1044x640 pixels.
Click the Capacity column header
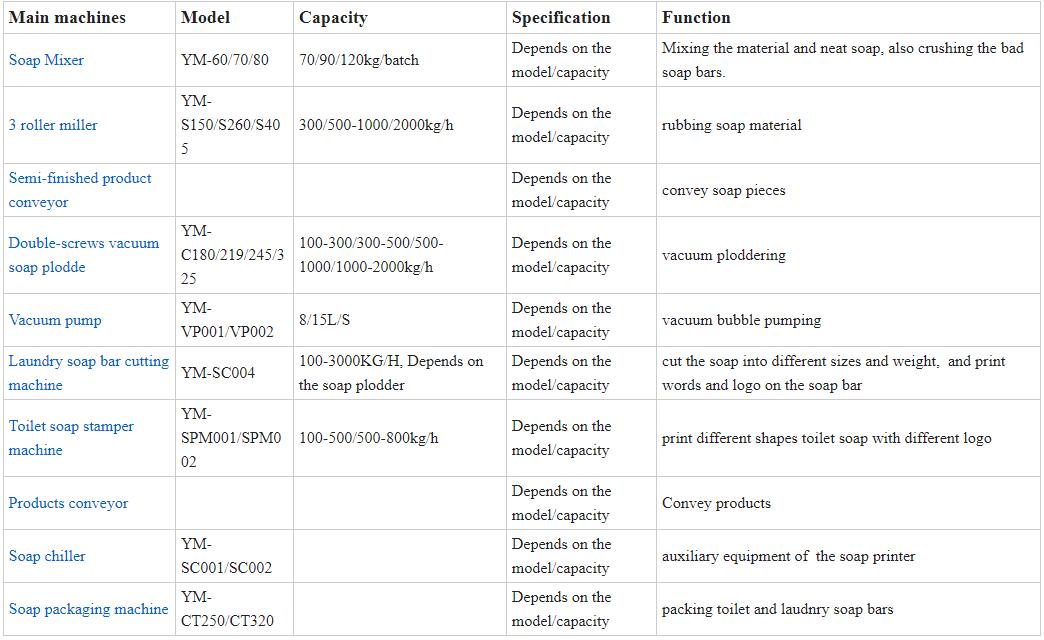coord(333,17)
